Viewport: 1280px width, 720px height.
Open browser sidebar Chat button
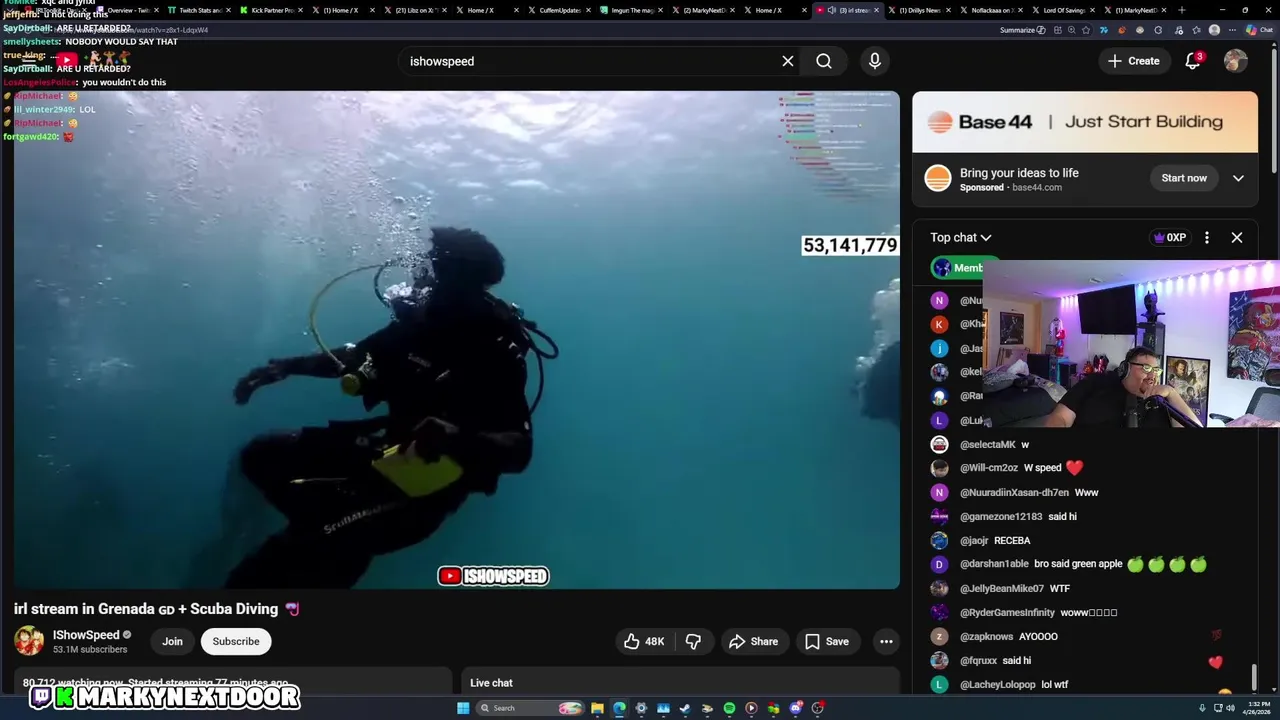click(1259, 30)
